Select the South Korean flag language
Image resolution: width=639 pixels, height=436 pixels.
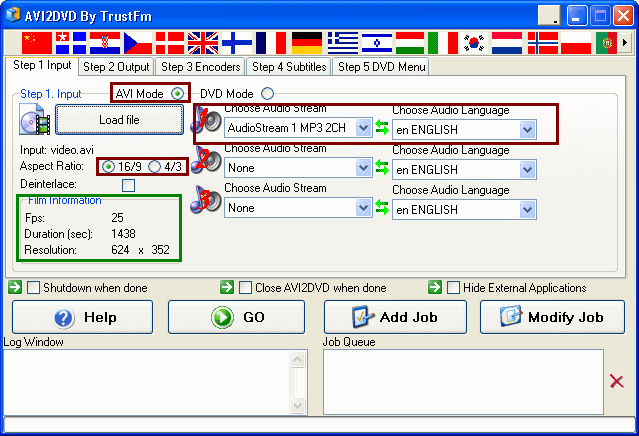tap(474, 43)
